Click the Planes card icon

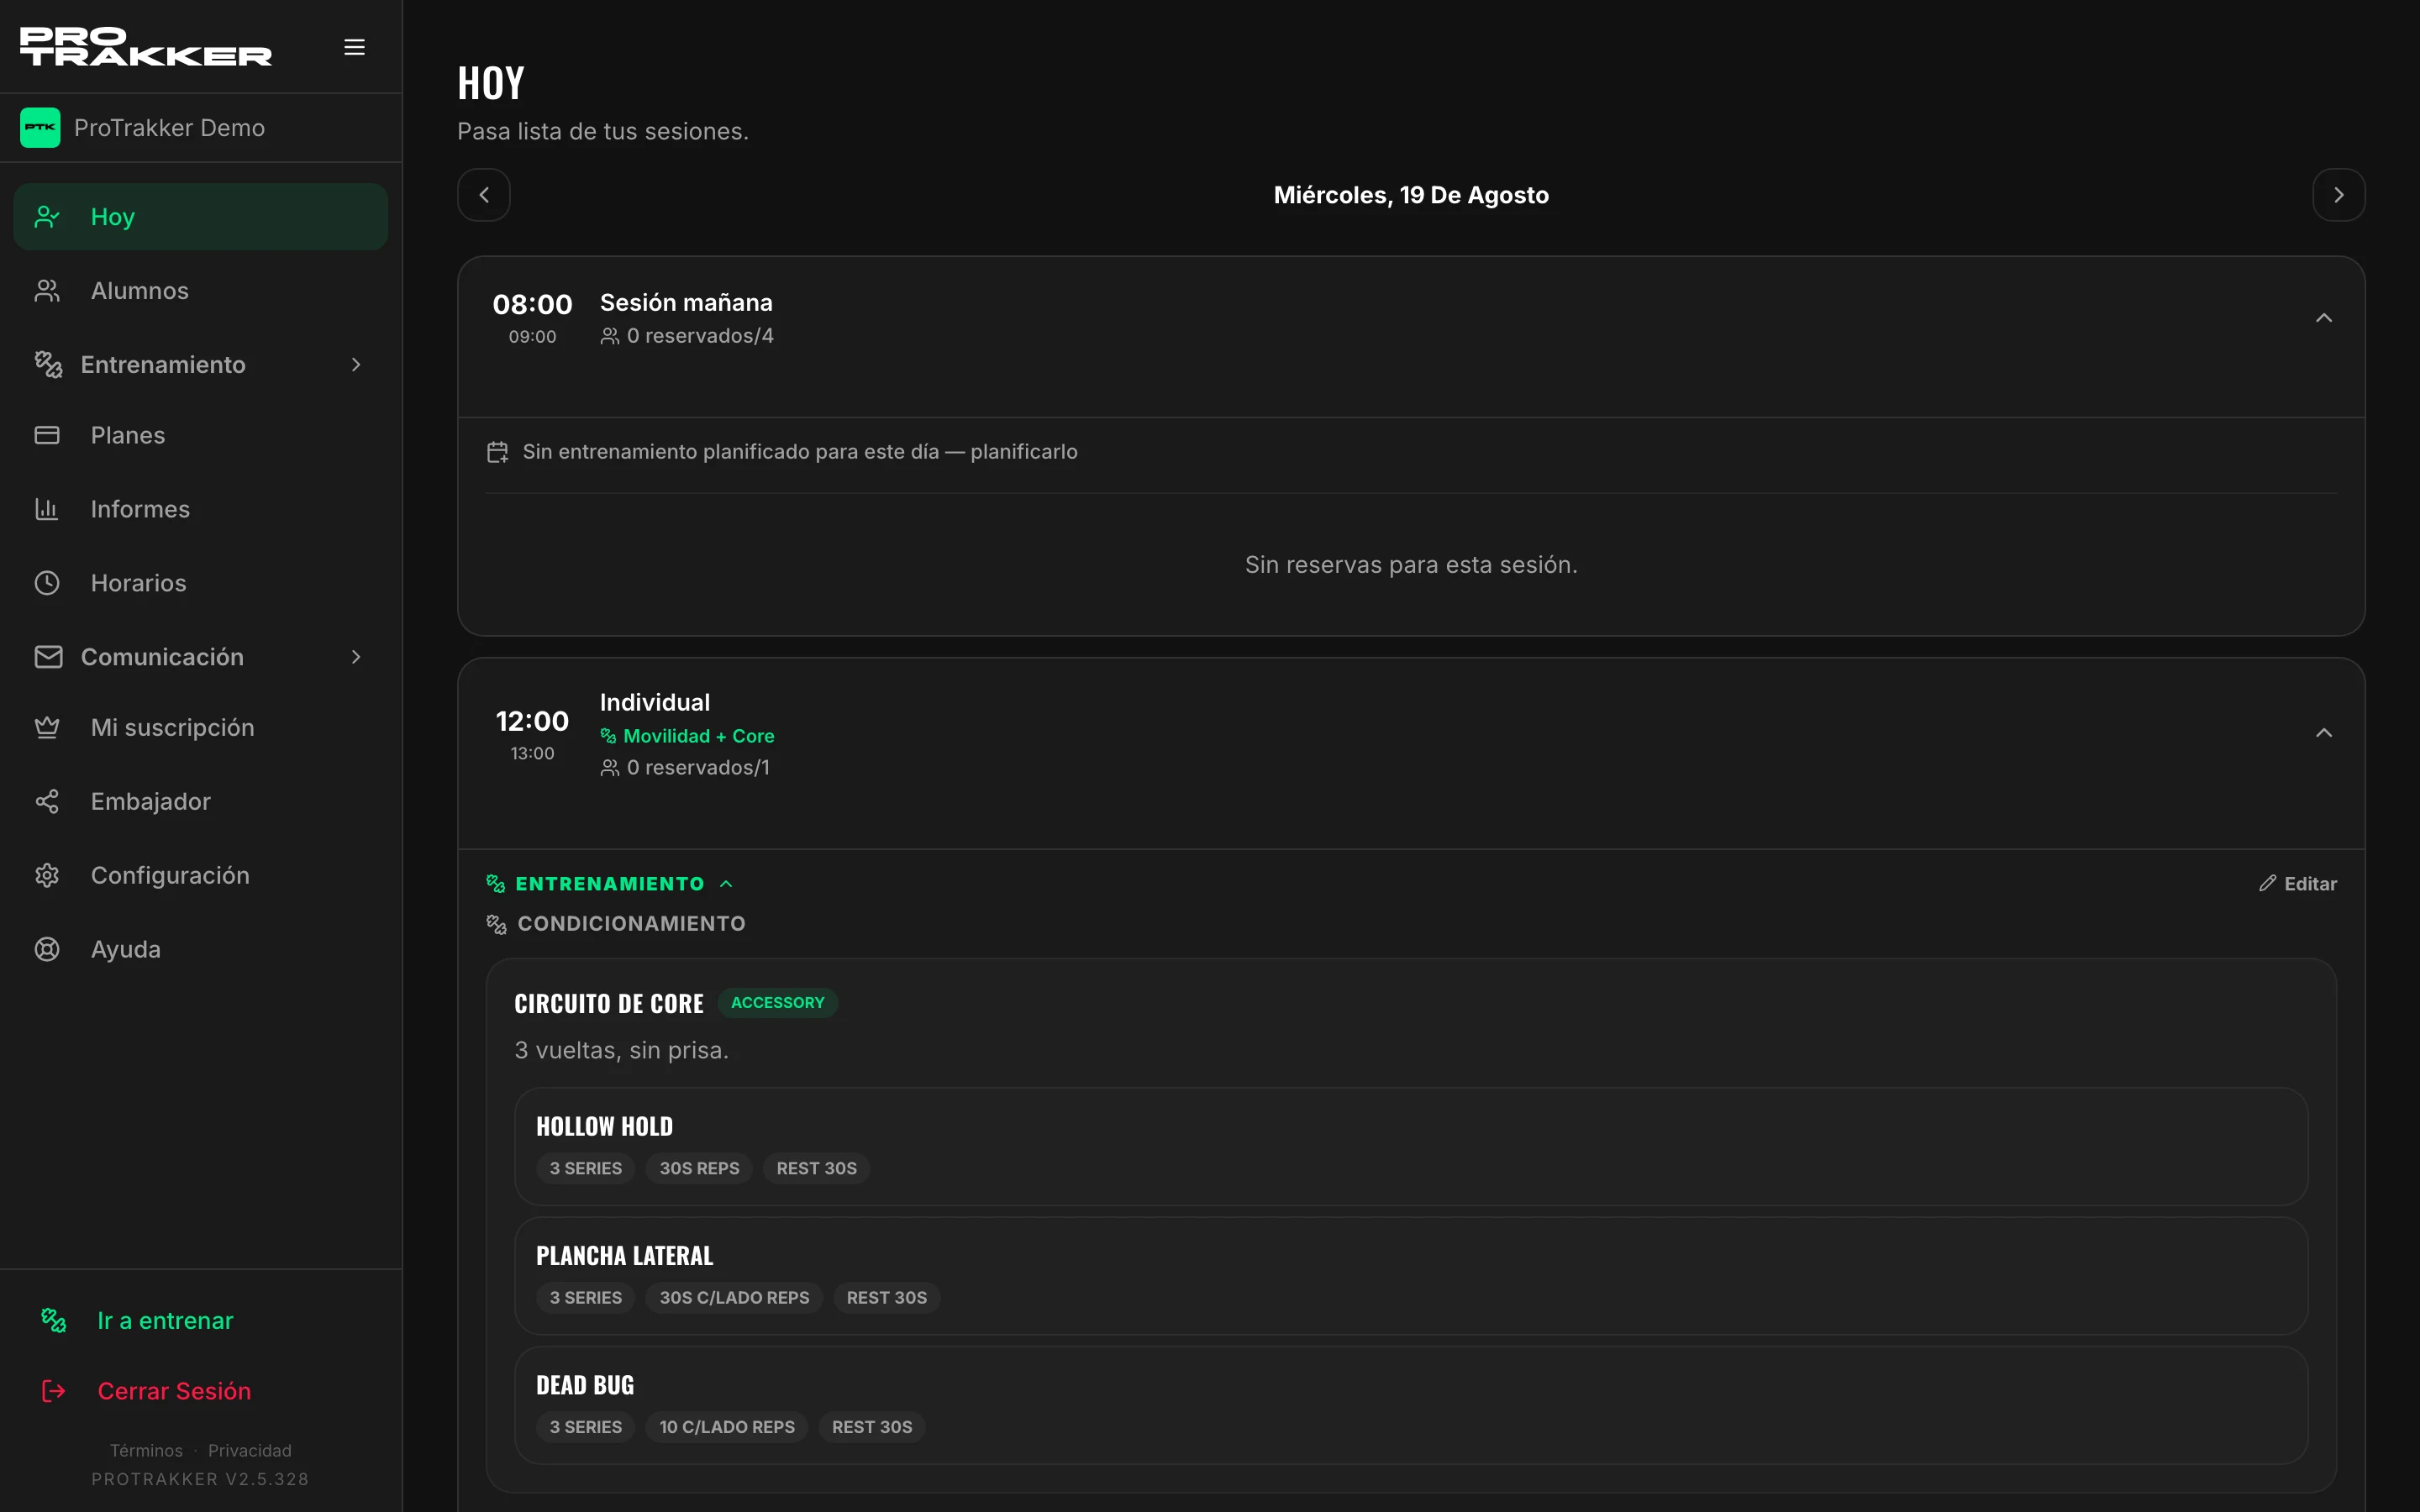(47, 435)
